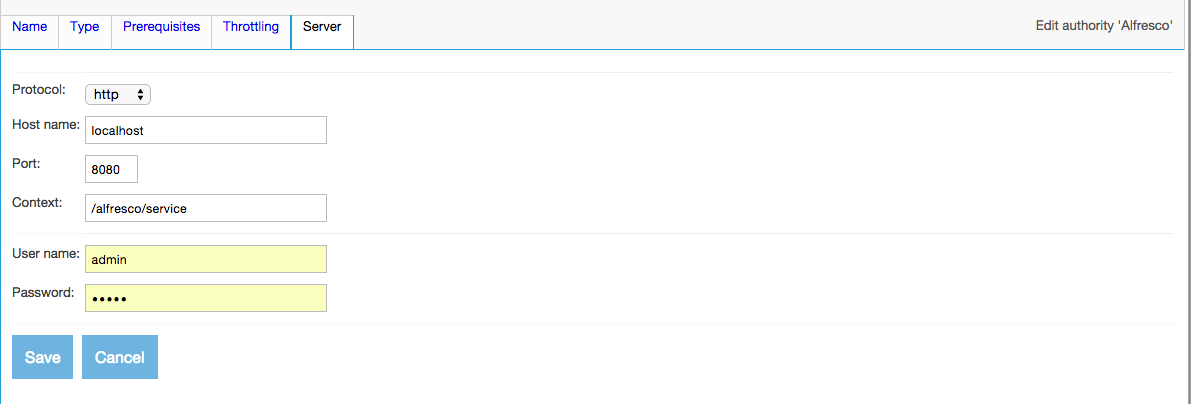
Task: Click the 'Protocol:' label
Action: [39, 89]
